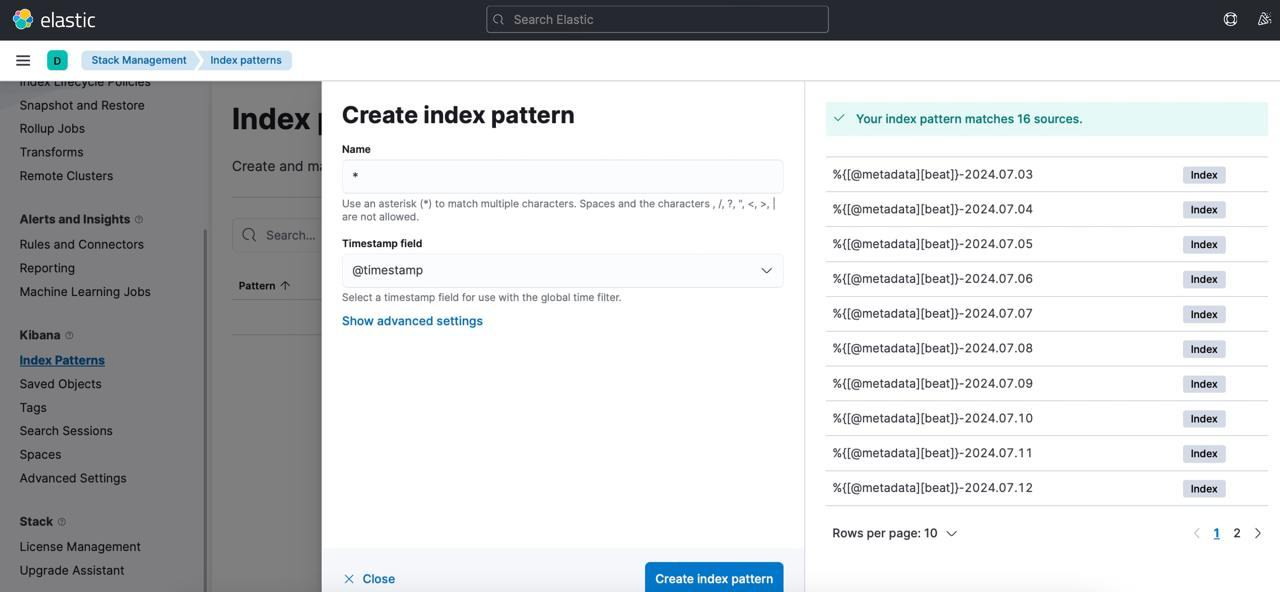The height and width of the screenshot is (592, 1280).
Task: Go to previous page arrow
Action: click(1196, 534)
